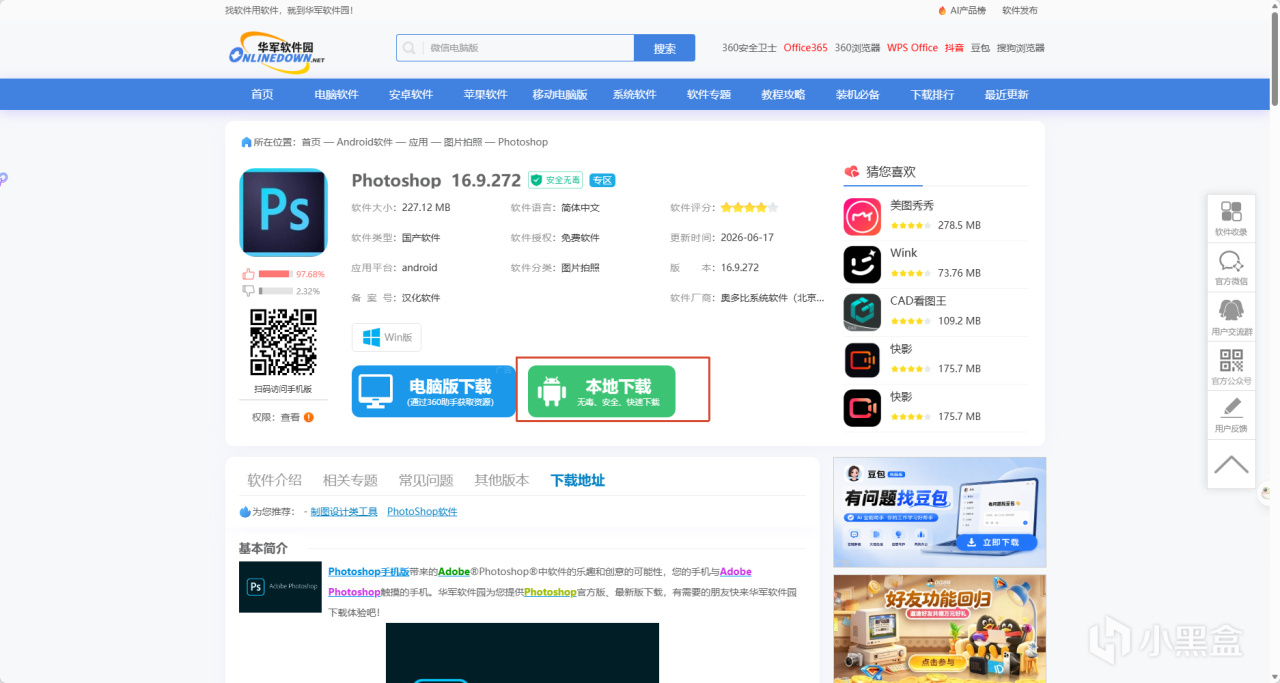Click the Photoshop手机版 link in description
1280x683 pixels.
point(368,571)
